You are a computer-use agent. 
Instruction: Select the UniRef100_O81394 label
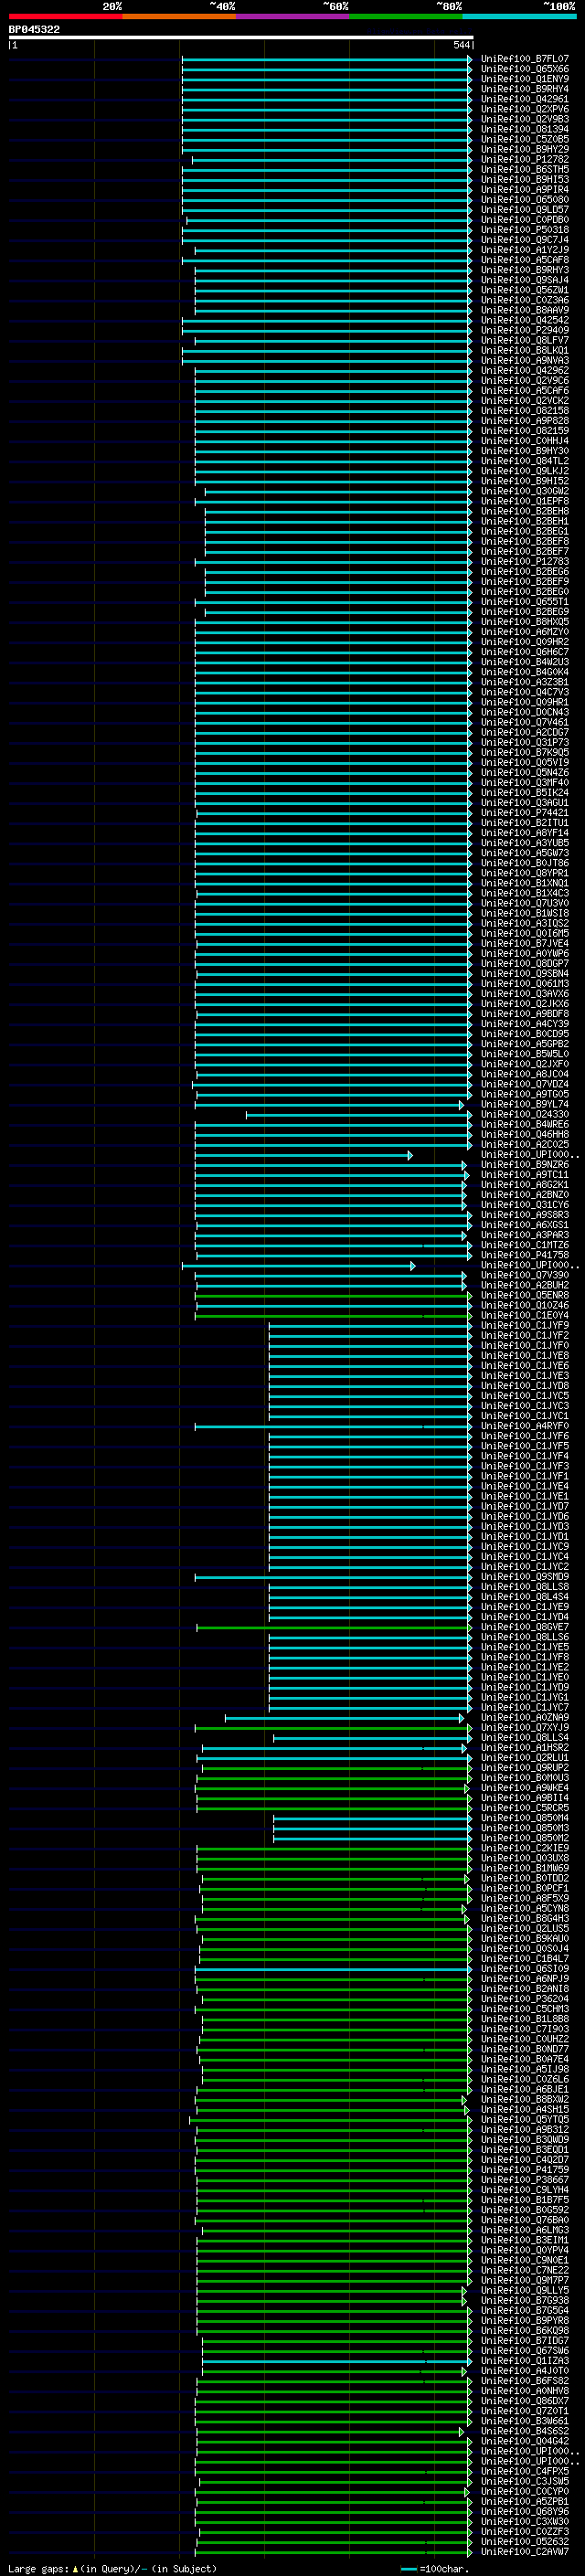point(525,129)
